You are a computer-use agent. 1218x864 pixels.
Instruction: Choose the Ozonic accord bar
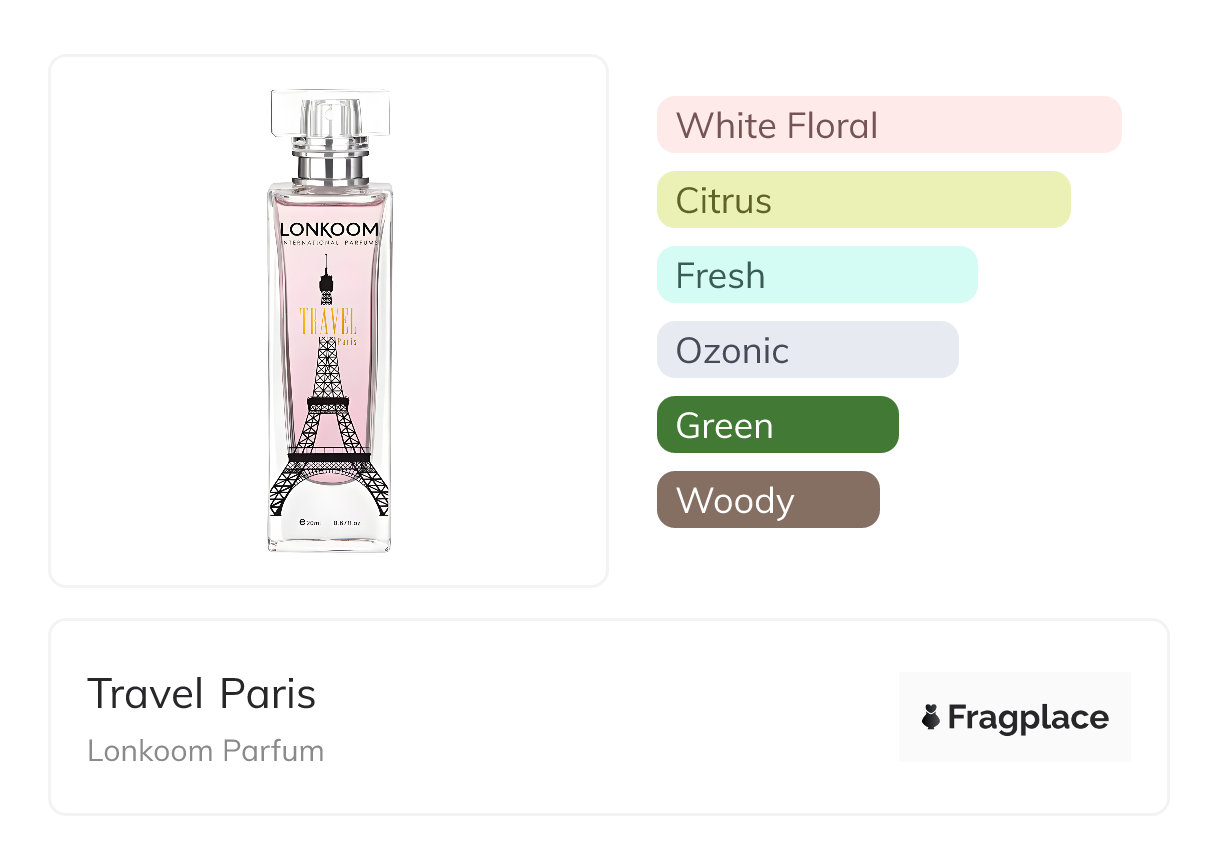tap(807, 350)
